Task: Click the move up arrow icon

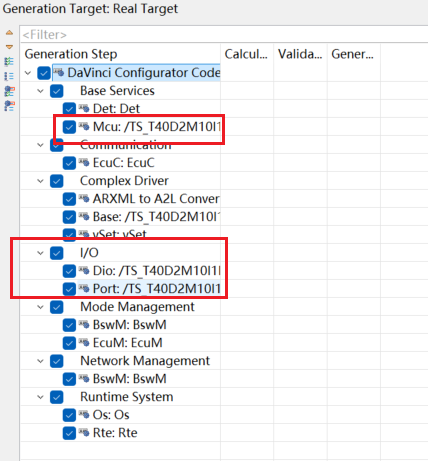Action: [x=9, y=33]
